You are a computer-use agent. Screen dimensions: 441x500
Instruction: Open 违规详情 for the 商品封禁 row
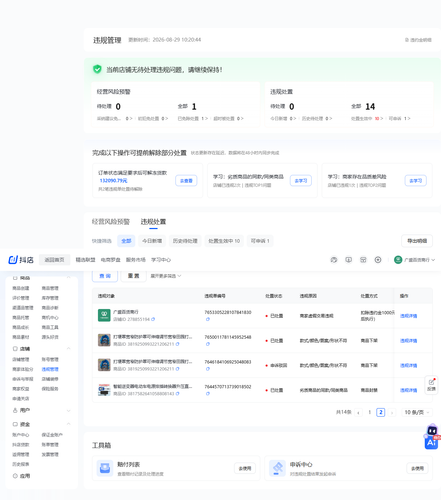coord(409,390)
